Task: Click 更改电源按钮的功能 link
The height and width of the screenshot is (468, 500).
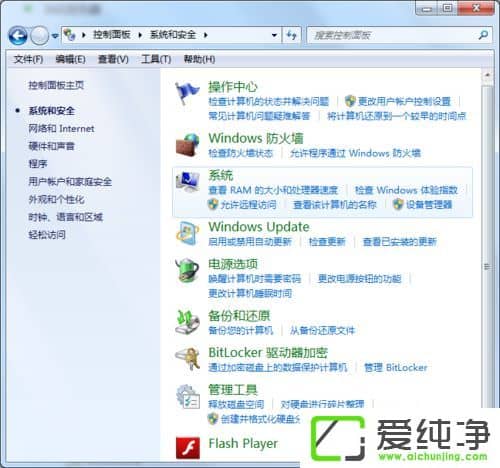Action: 359,279
